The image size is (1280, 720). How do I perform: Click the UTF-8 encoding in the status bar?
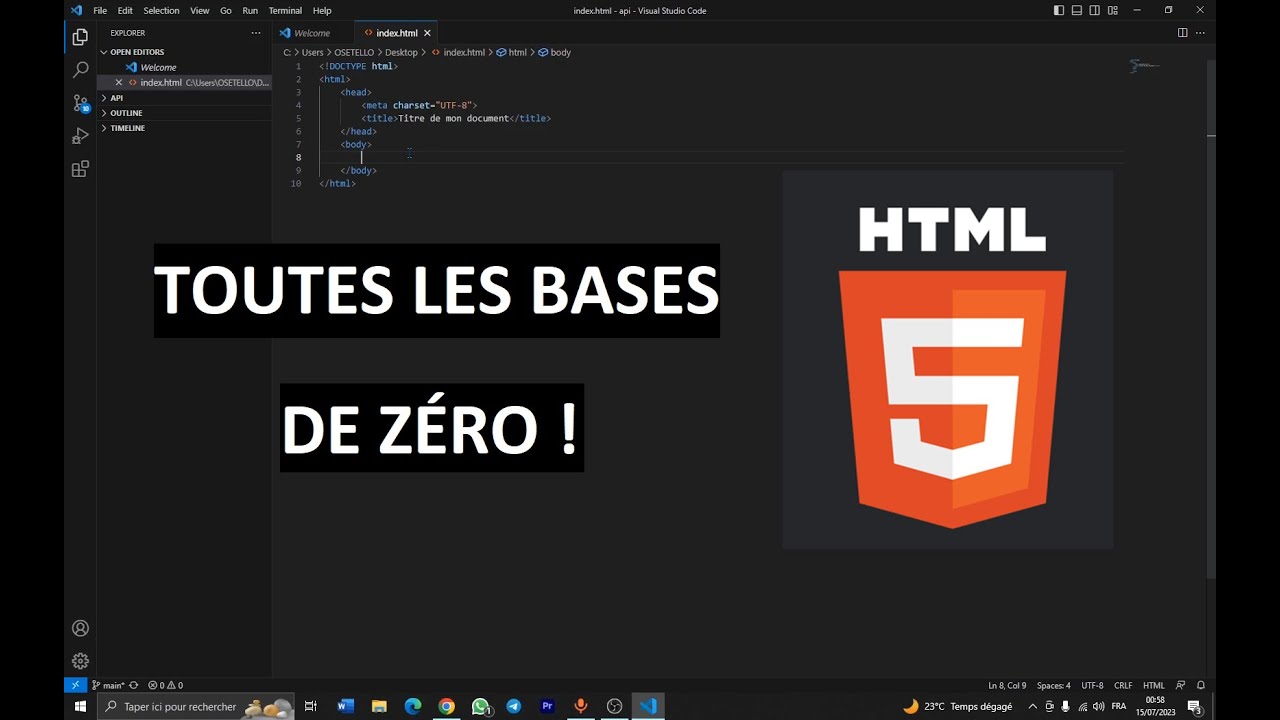click(x=1091, y=685)
